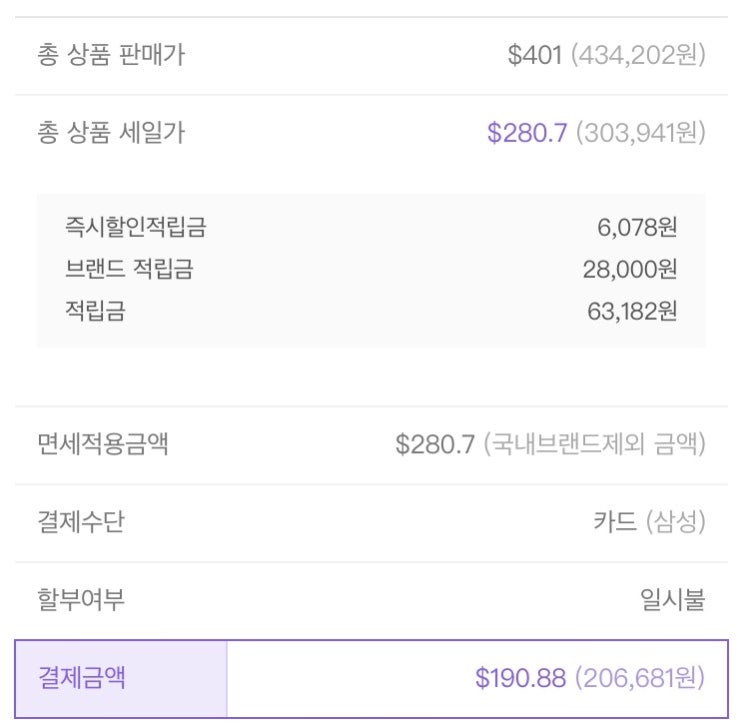743x723 pixels.
Task: Select the $401 total sale price
Action: click(x=535, y=55)
